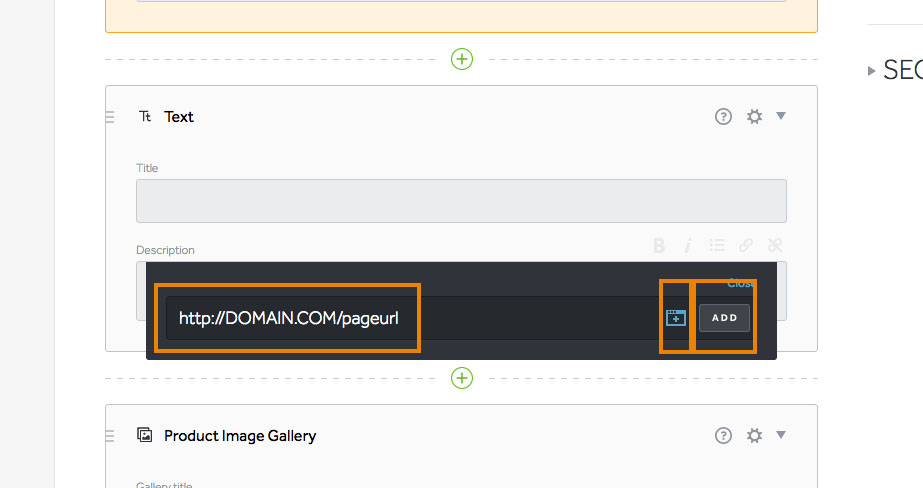Click the insert link icon
This screenshot has height=488, width=923.
[746, 245]
